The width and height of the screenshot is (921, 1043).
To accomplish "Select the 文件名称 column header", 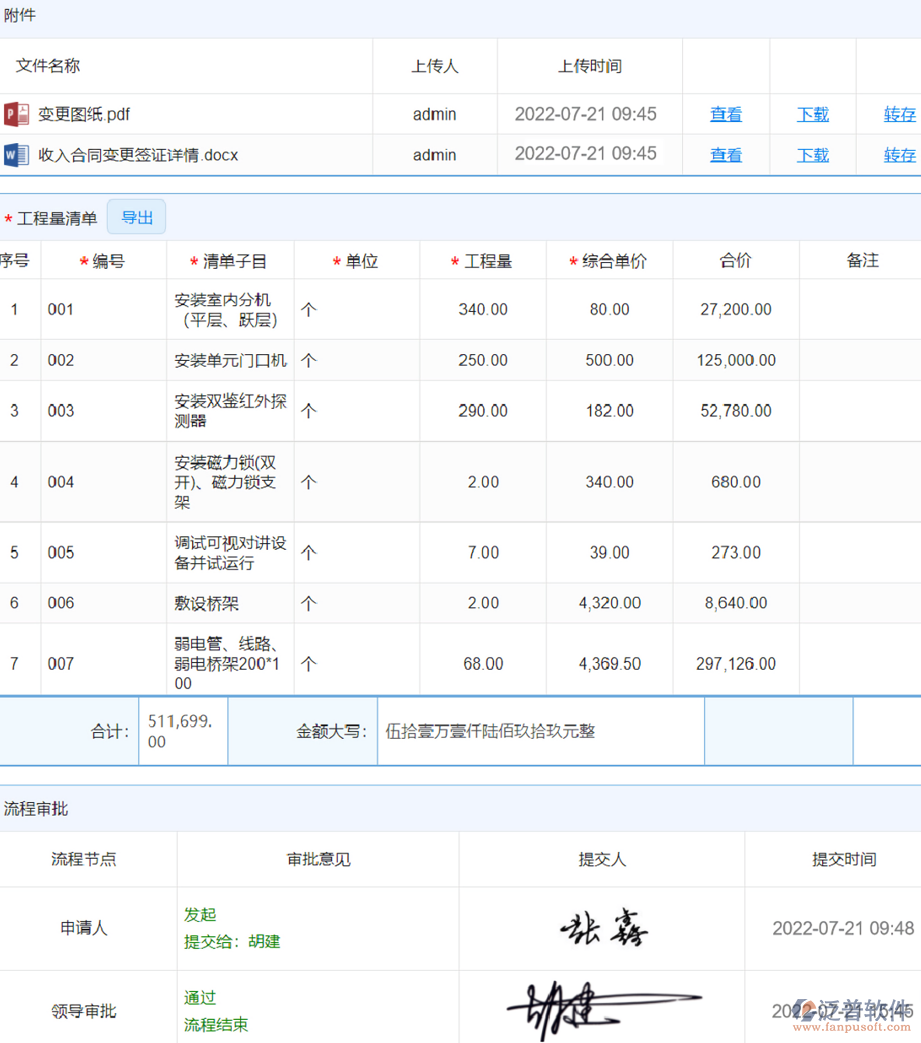I will [x=45, y=66].
